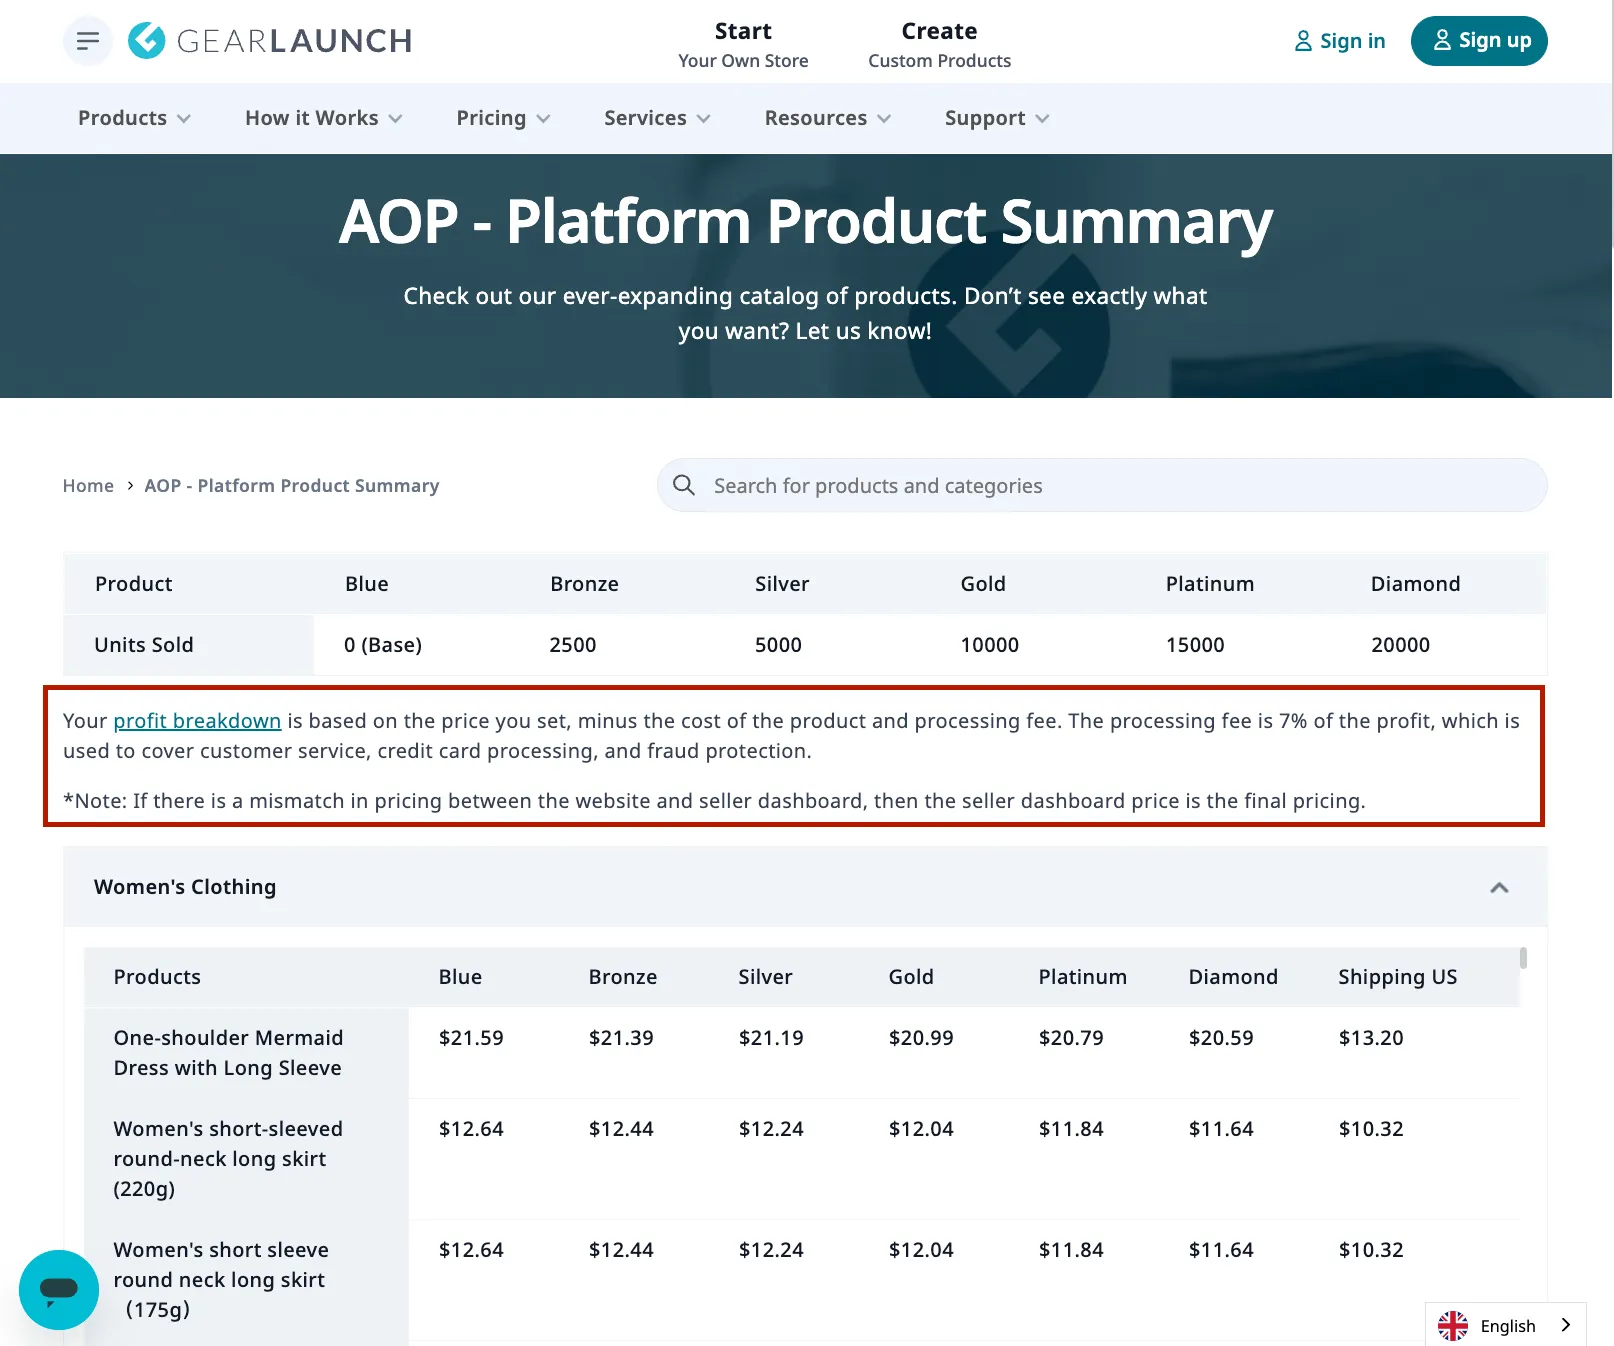The width and height of the screenshot is (1614, 1346).
Task: Click Start Your Own Store
Action: coord(743,44)
